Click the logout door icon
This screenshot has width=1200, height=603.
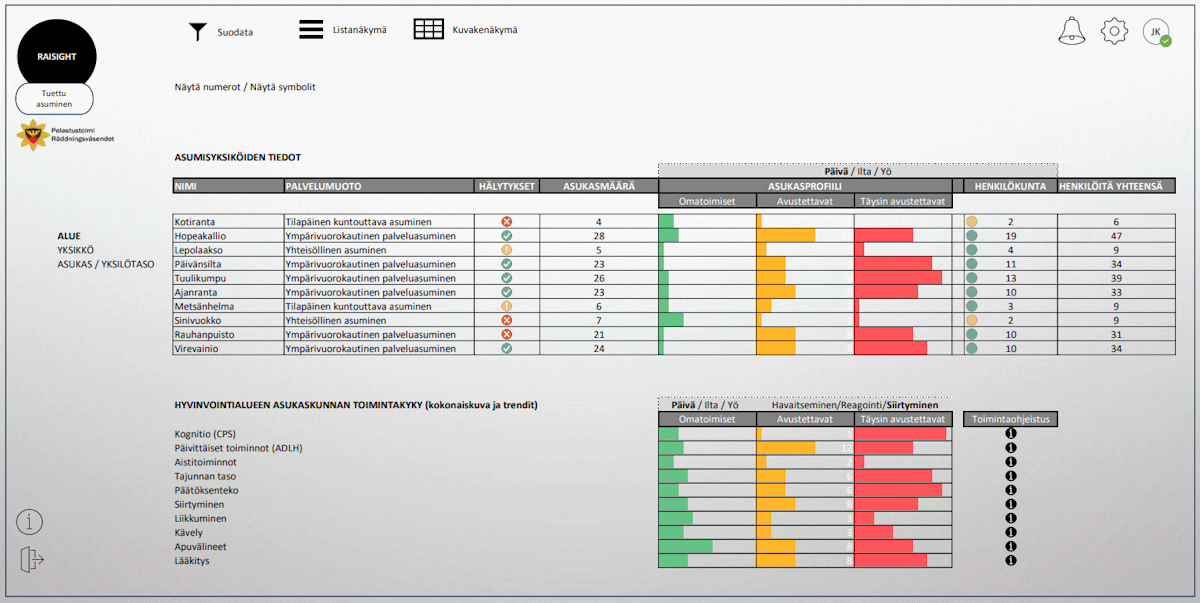pos(31,560)
